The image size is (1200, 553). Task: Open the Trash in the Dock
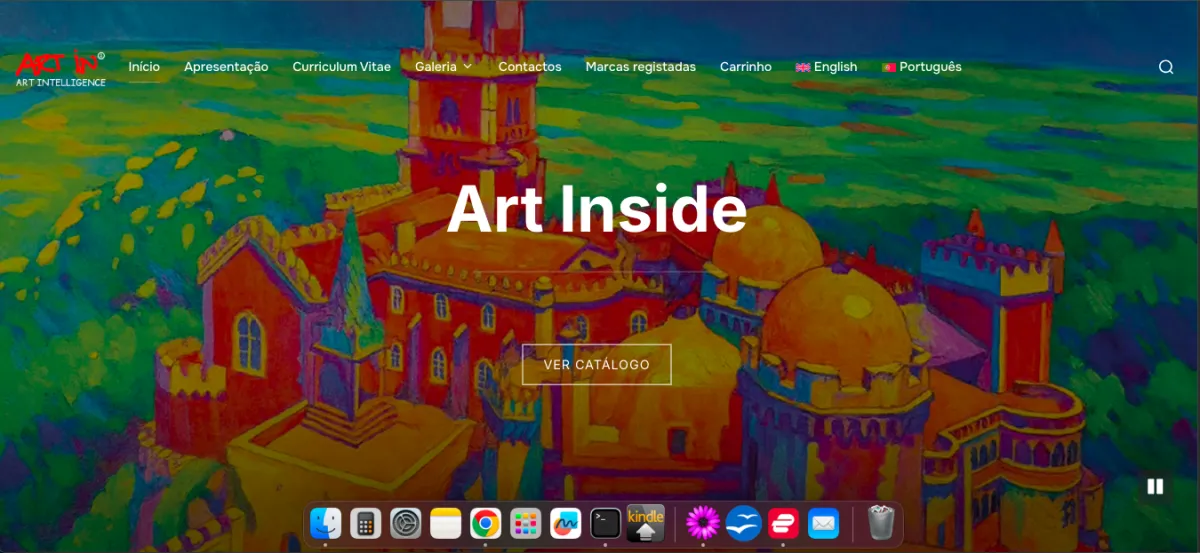(x=880, y=523)
